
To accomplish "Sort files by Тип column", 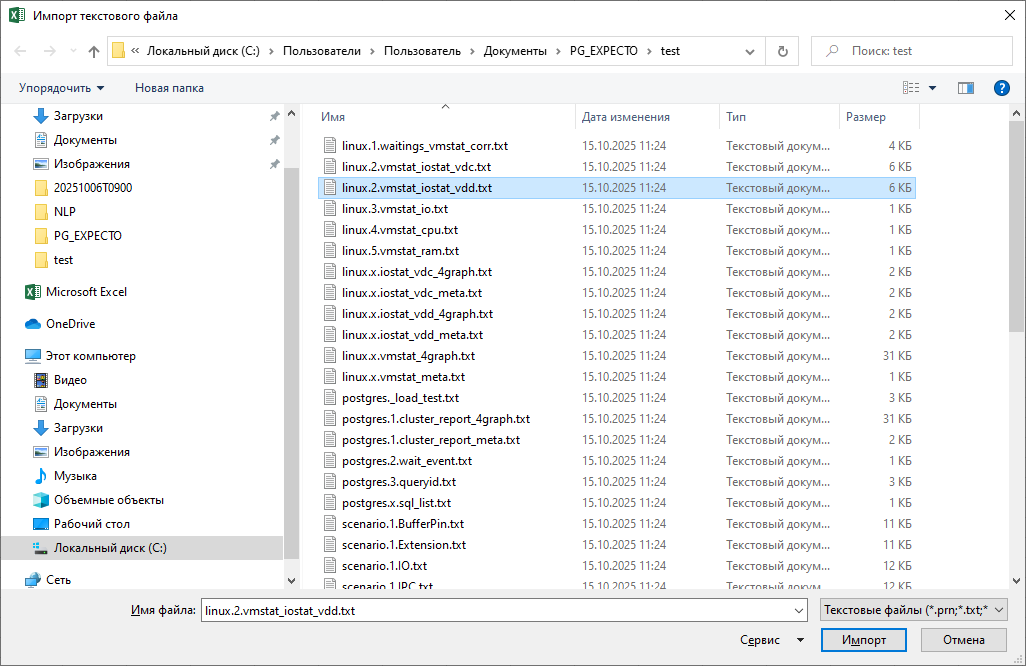I will pyautogui.click(x=735, y=117).
